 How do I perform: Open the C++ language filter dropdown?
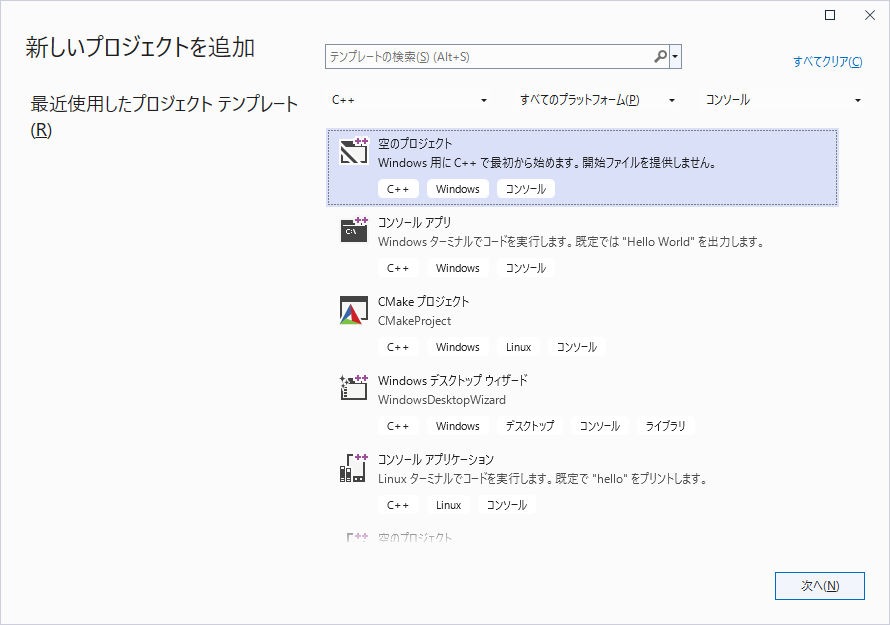coord(410,100)
